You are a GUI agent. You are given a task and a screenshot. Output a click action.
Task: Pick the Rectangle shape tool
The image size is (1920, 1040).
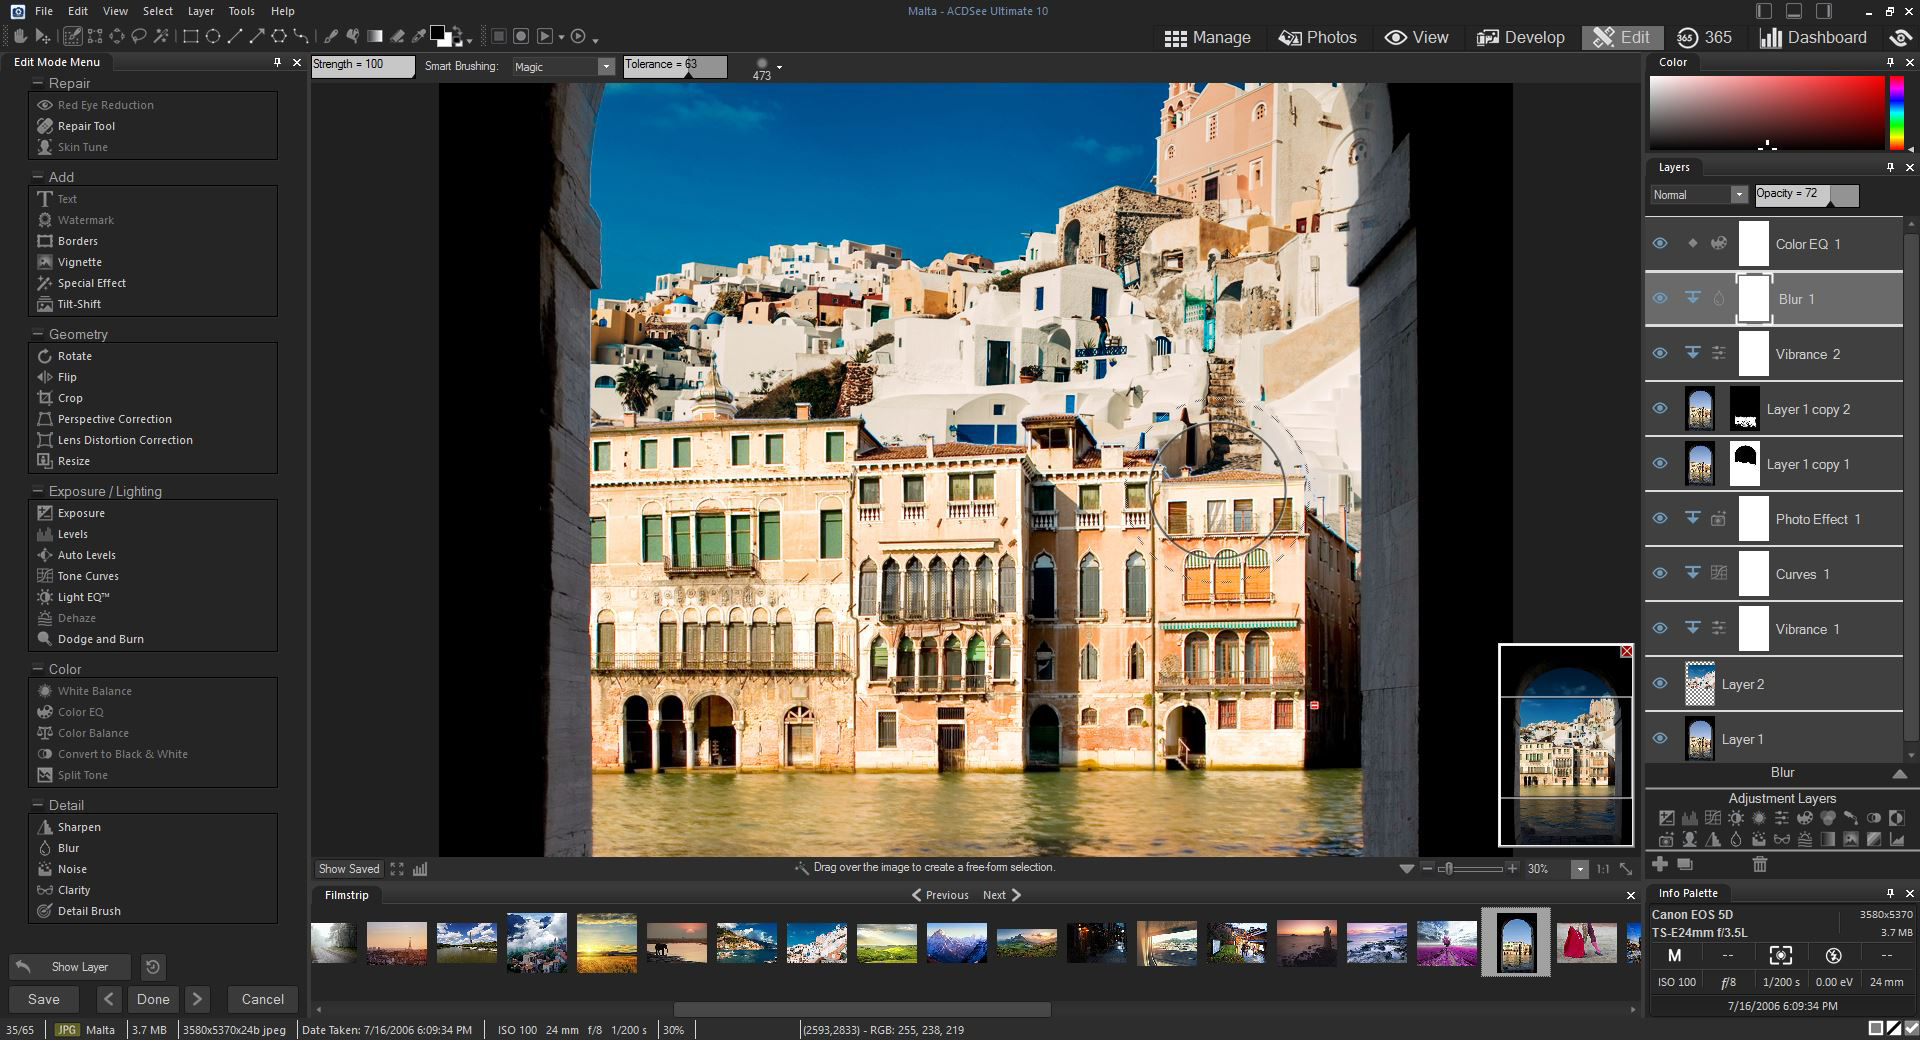pos(190,37)
